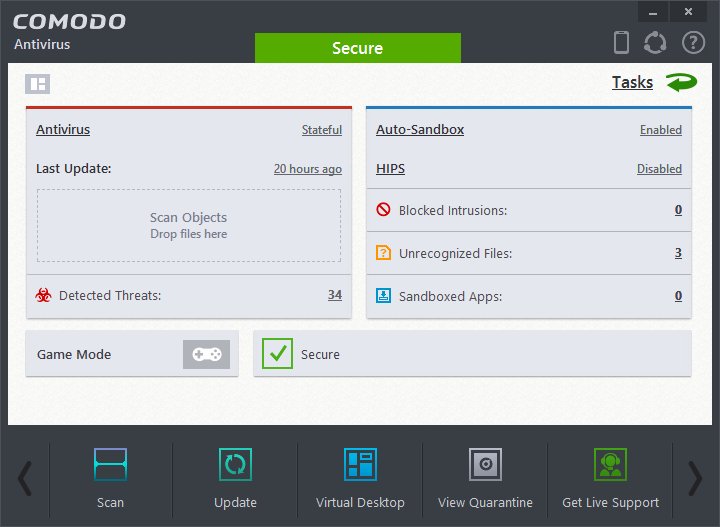Open Get Live Support from bottom toolbar
This screenshot has width=720, height=527.
pyautogui.click(x=610, y=479)
